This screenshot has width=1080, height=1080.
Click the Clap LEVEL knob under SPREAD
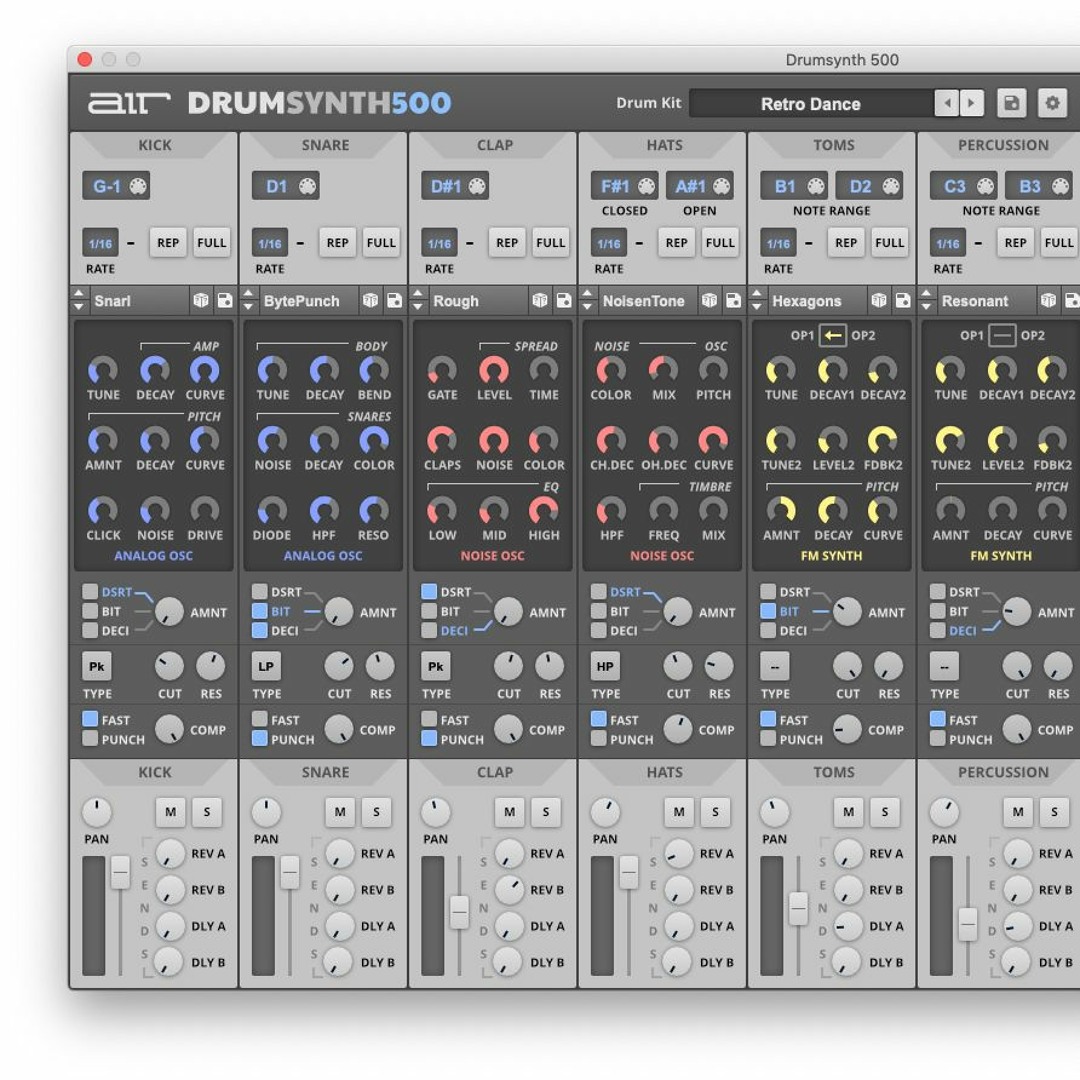click(x=494, y=371)
